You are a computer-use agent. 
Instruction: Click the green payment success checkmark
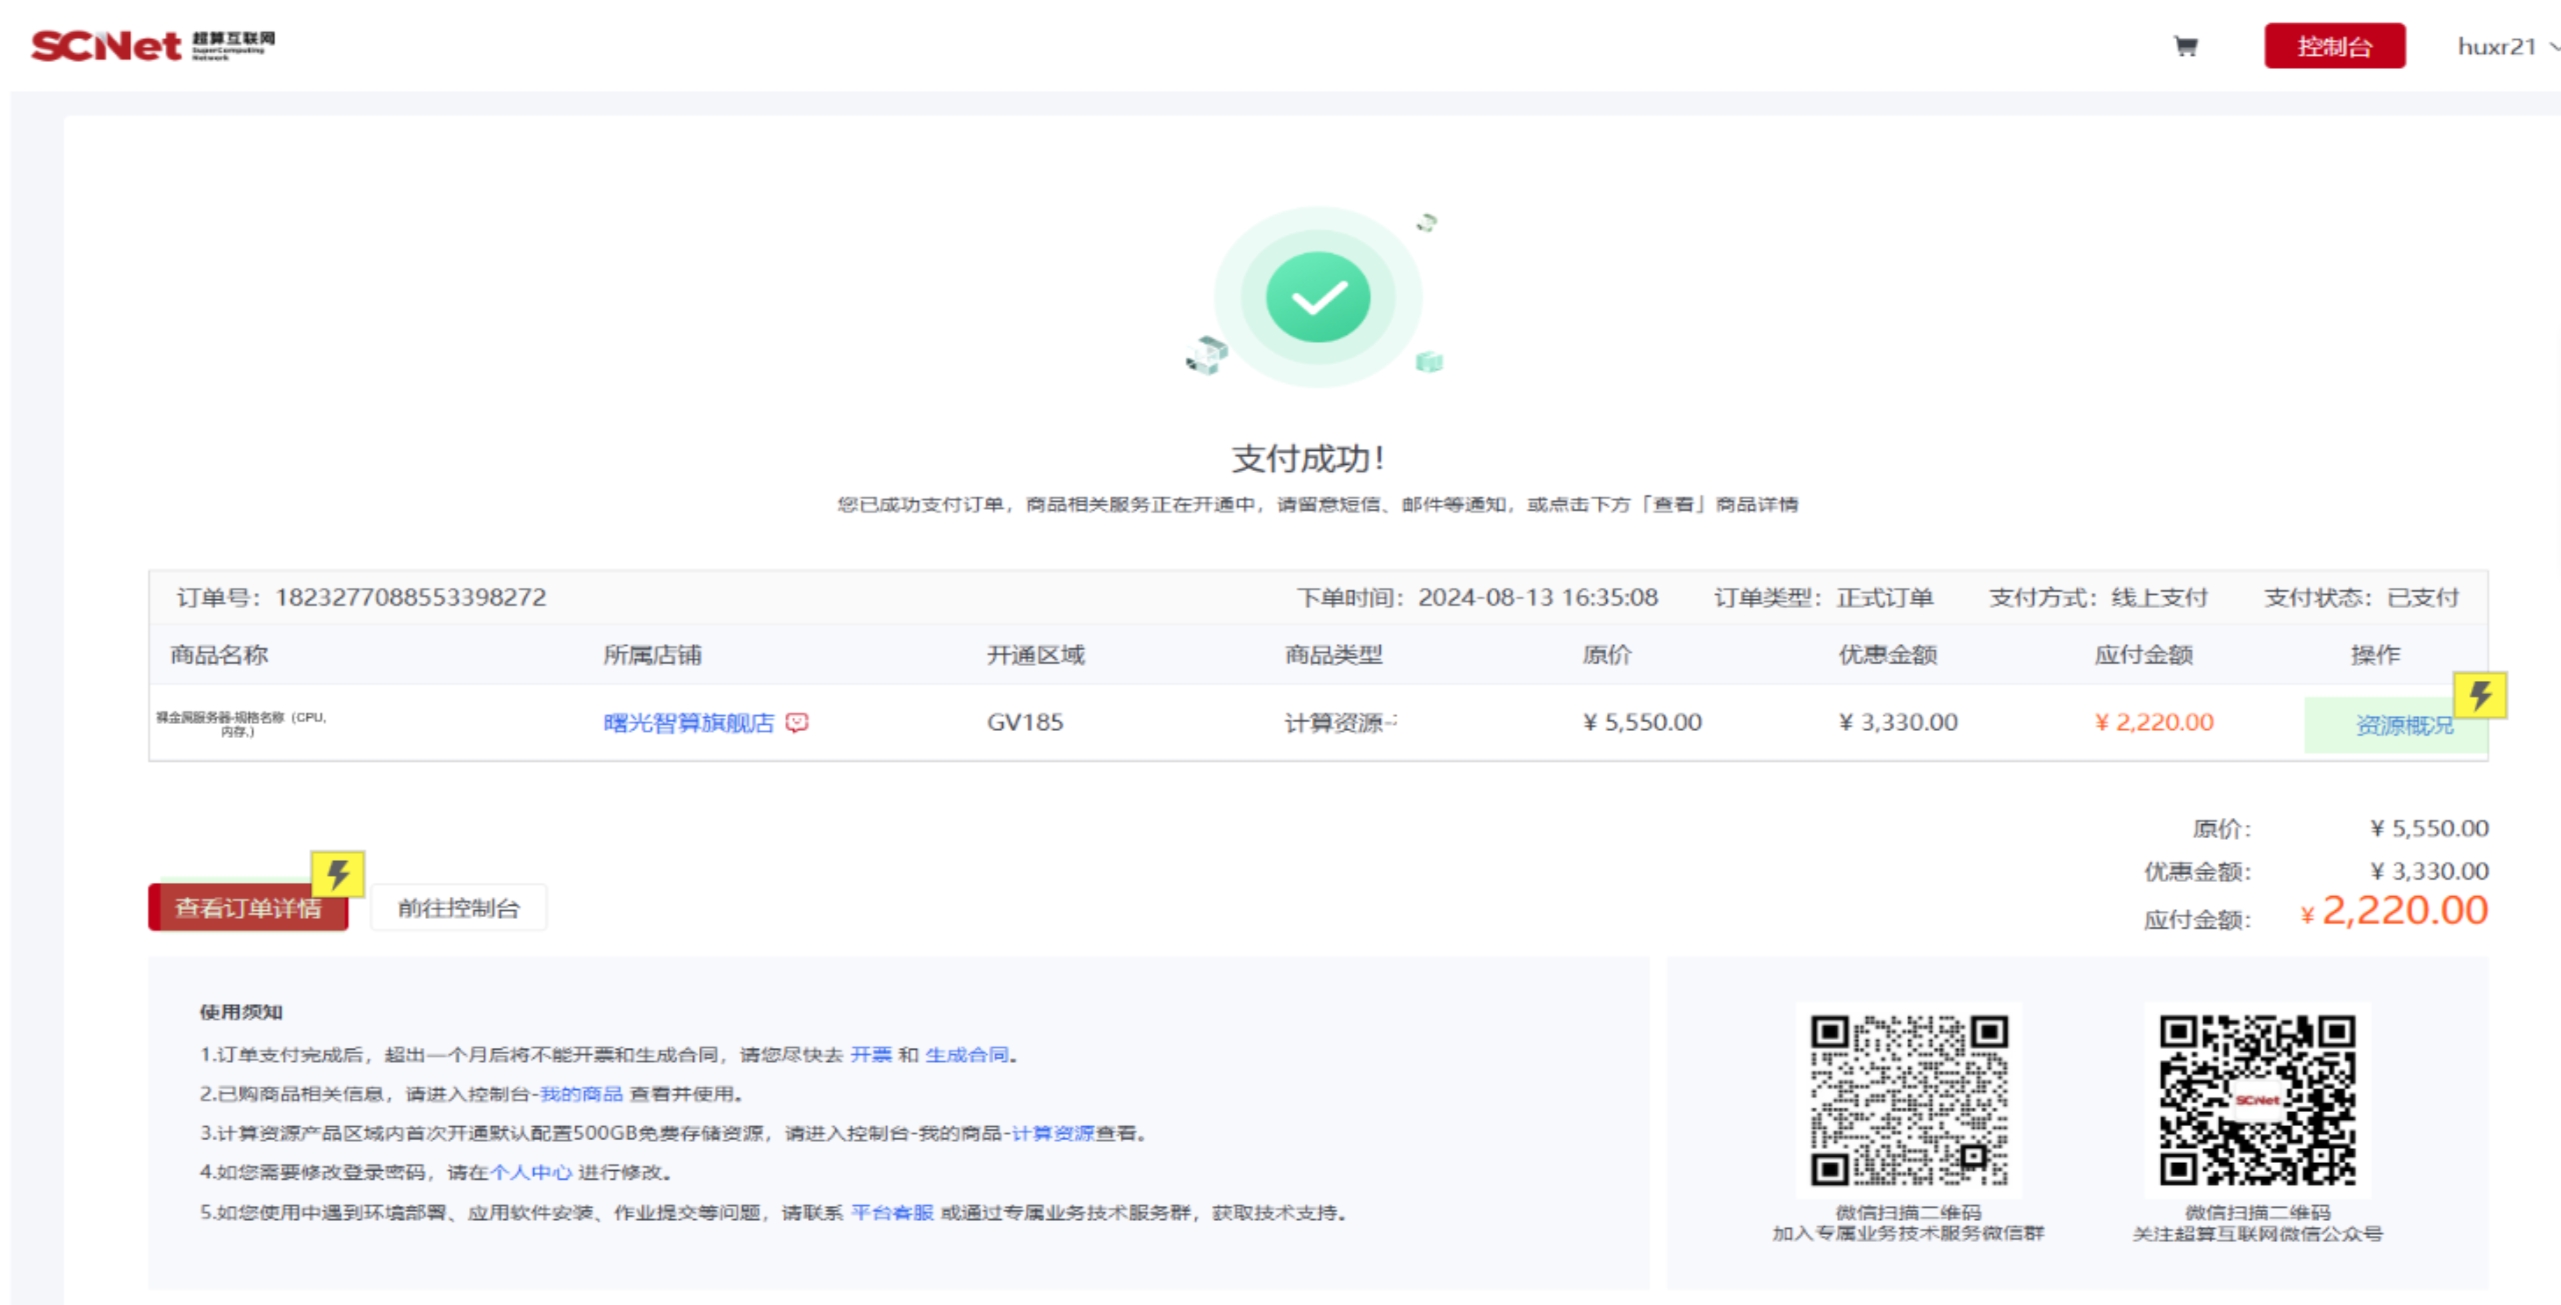[x=1317, y=297]
